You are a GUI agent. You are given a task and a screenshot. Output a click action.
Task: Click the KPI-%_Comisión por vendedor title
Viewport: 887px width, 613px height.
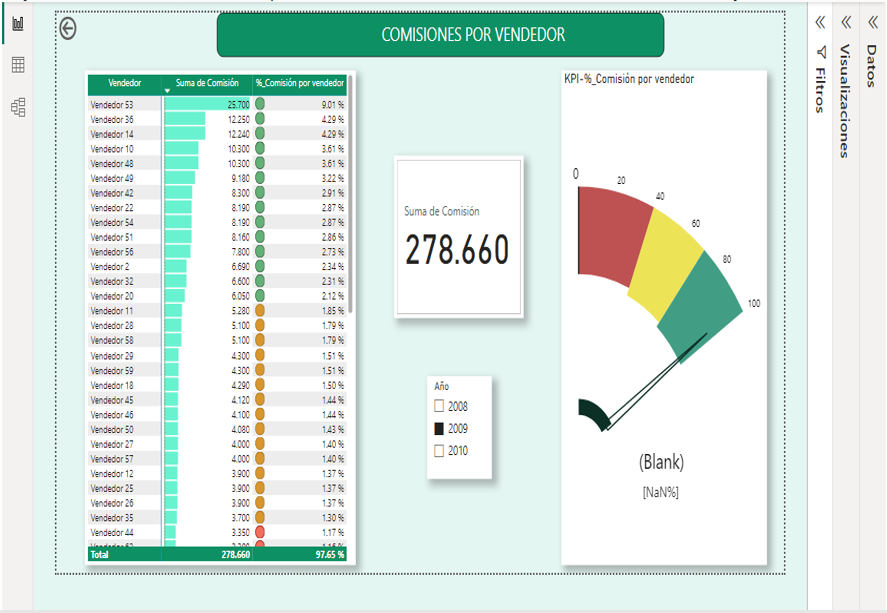[x=629, y=79]
